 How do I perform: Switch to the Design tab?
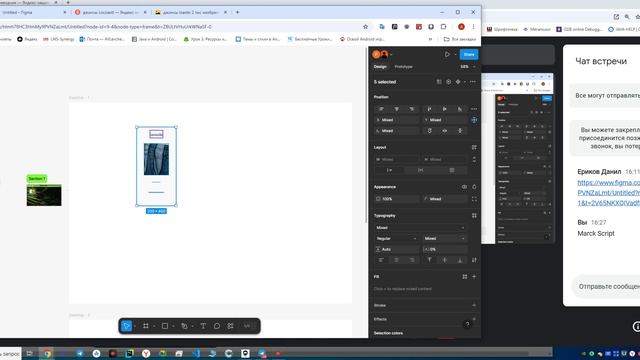[380, 67]
